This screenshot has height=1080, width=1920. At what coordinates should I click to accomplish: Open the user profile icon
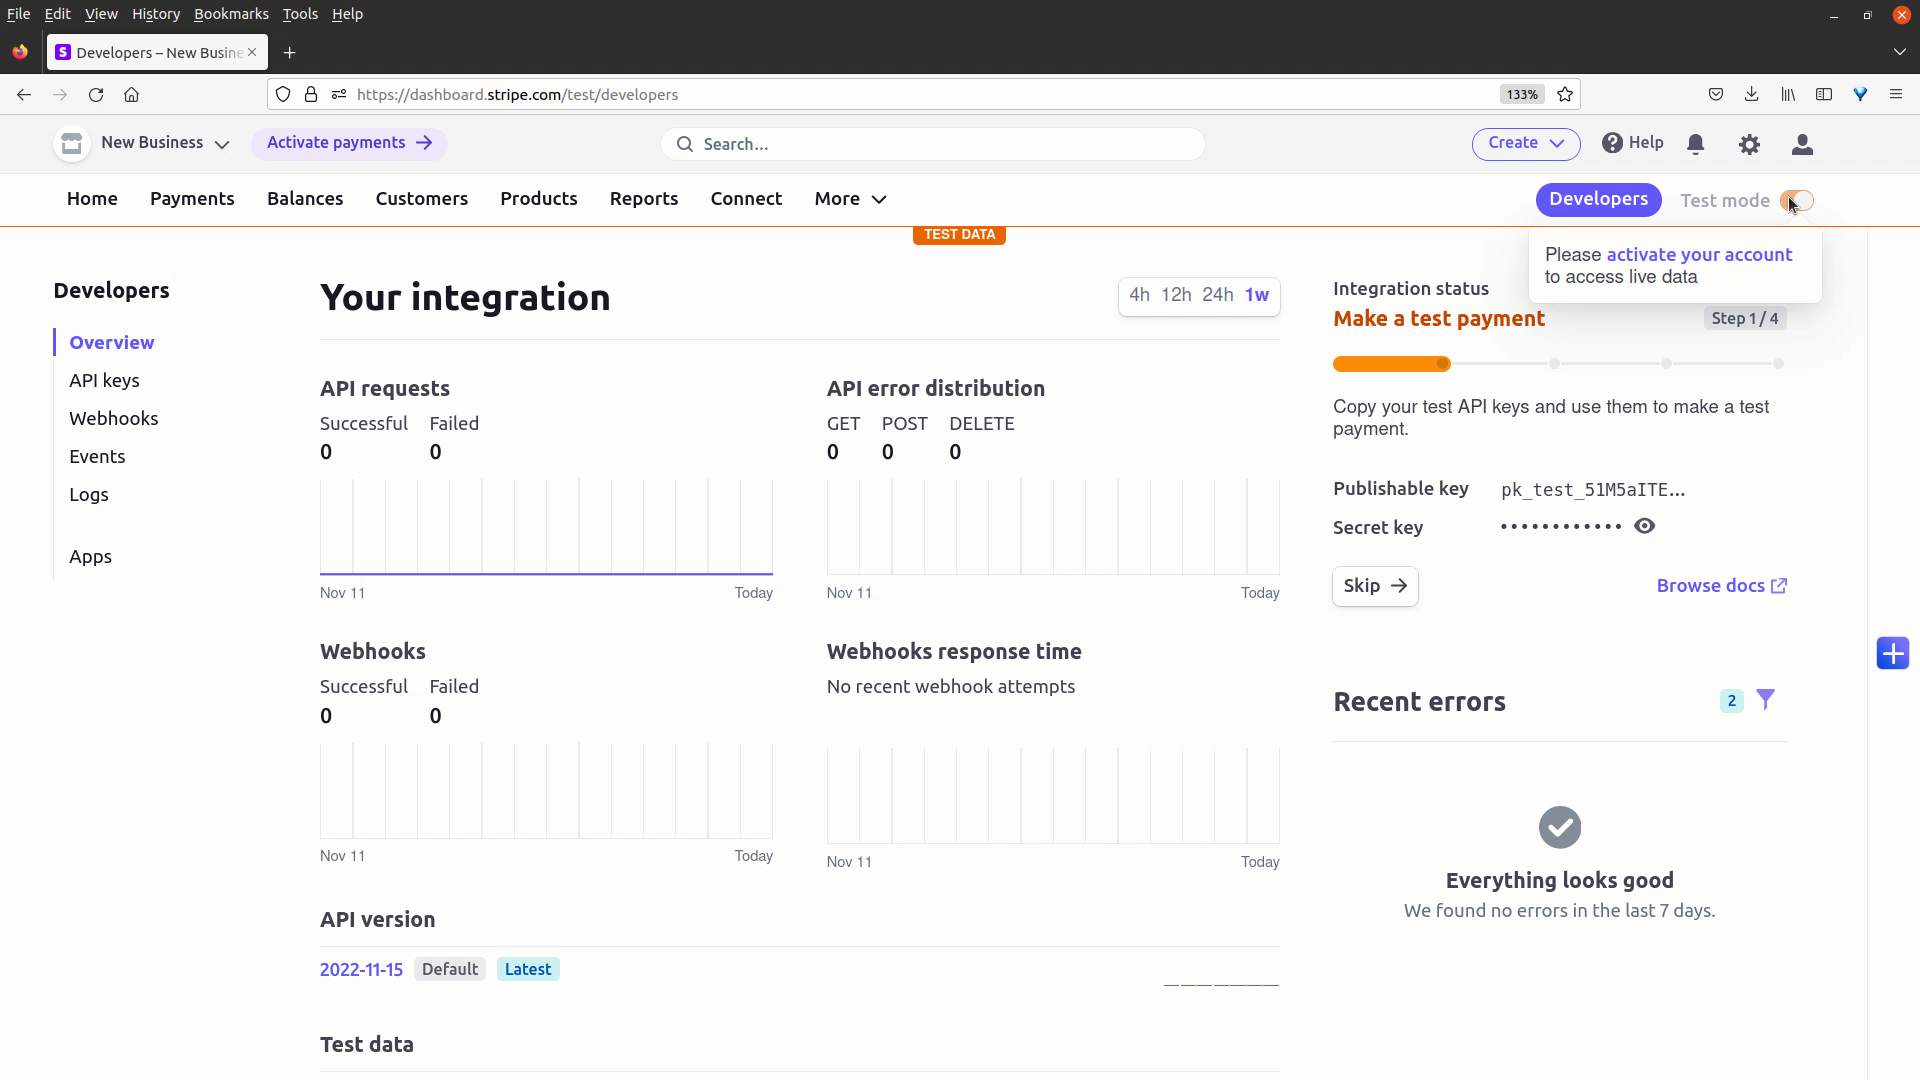1802,144
